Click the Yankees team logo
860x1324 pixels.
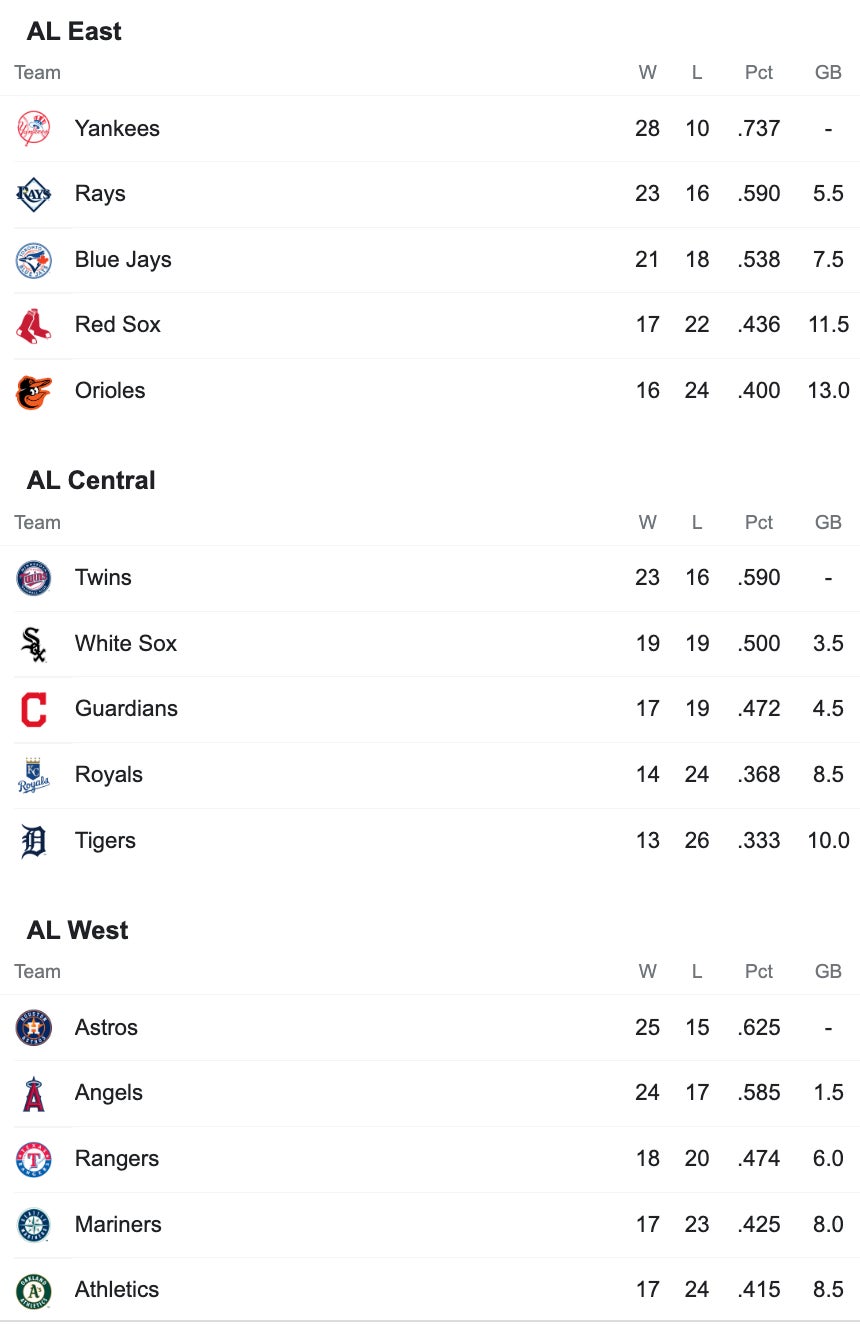pos(34,129)
